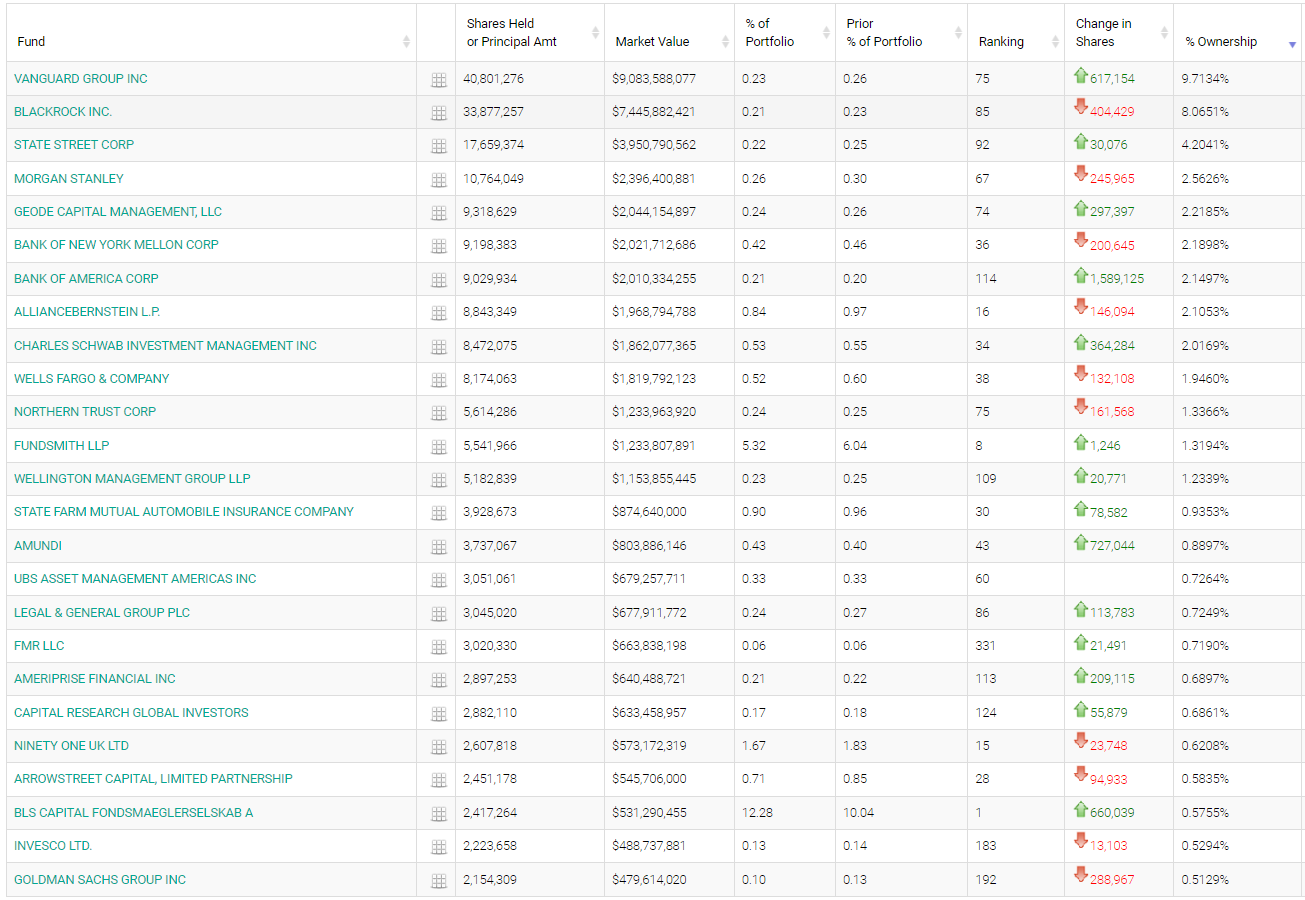Sort by Prior % of Portfolio column
The width and height of the screenshot is (1305, 900).
pyautogui.click(x=901, y=33)
